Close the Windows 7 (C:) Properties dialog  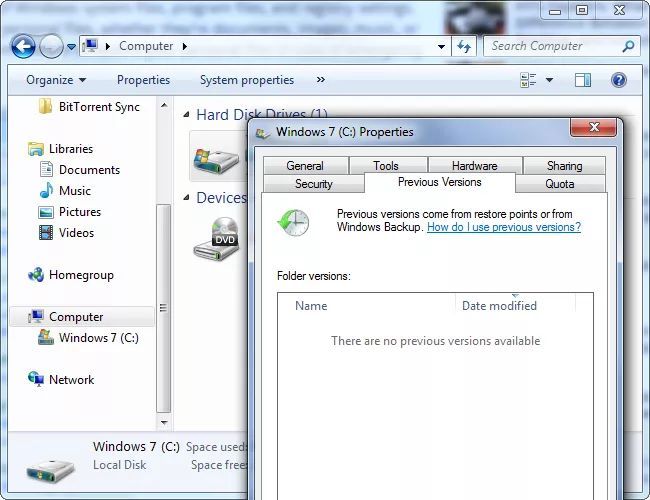594,127
